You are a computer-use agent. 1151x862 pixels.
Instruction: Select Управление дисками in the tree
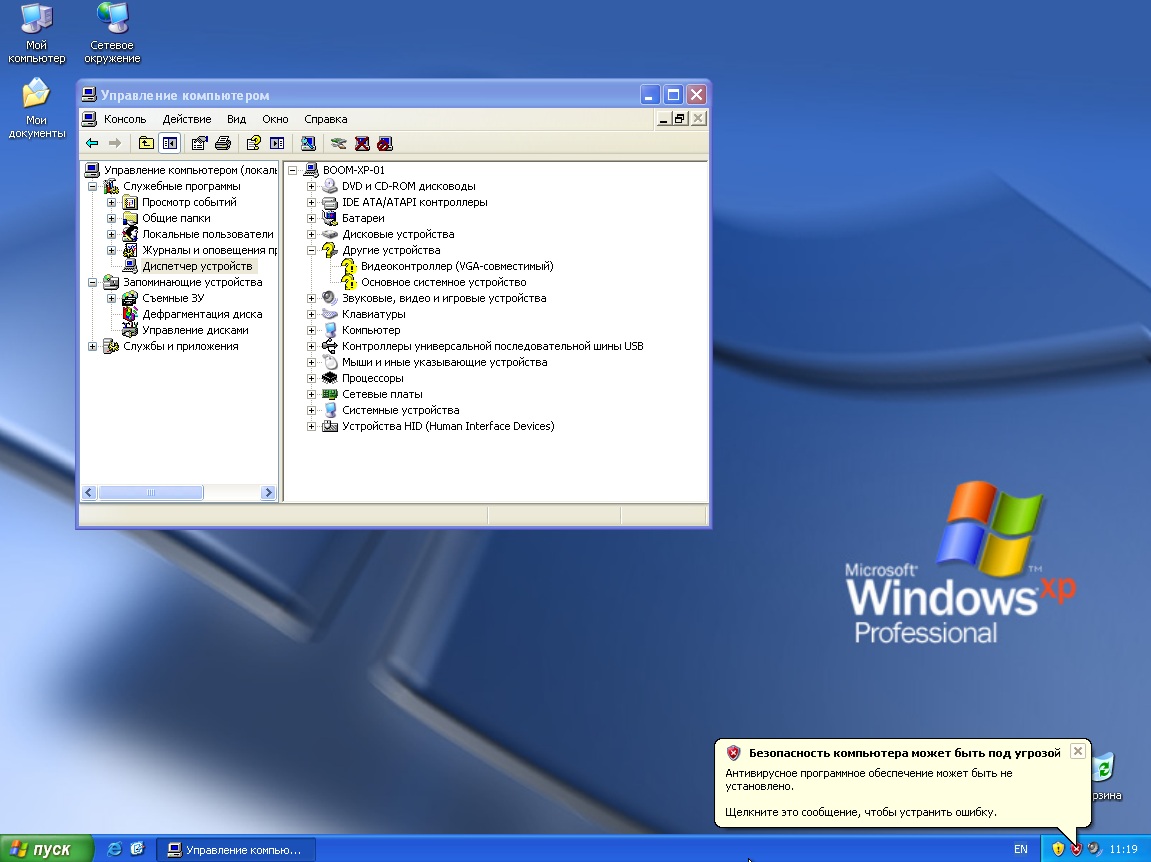(x=195, y=330)
